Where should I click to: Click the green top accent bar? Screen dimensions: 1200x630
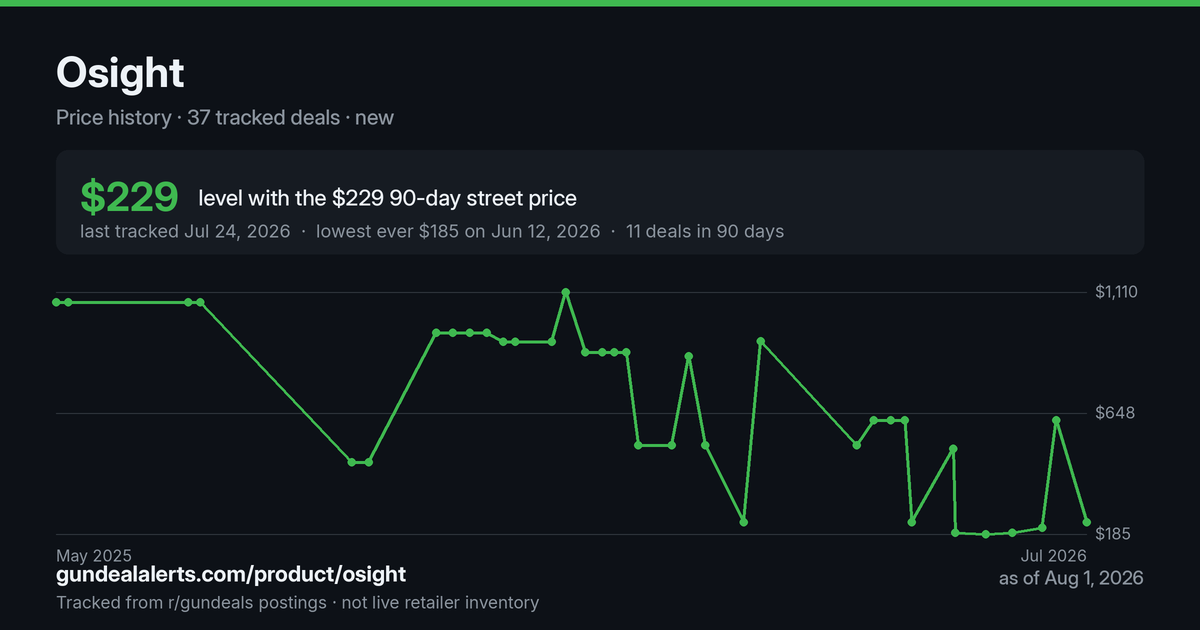click(600, 3)
